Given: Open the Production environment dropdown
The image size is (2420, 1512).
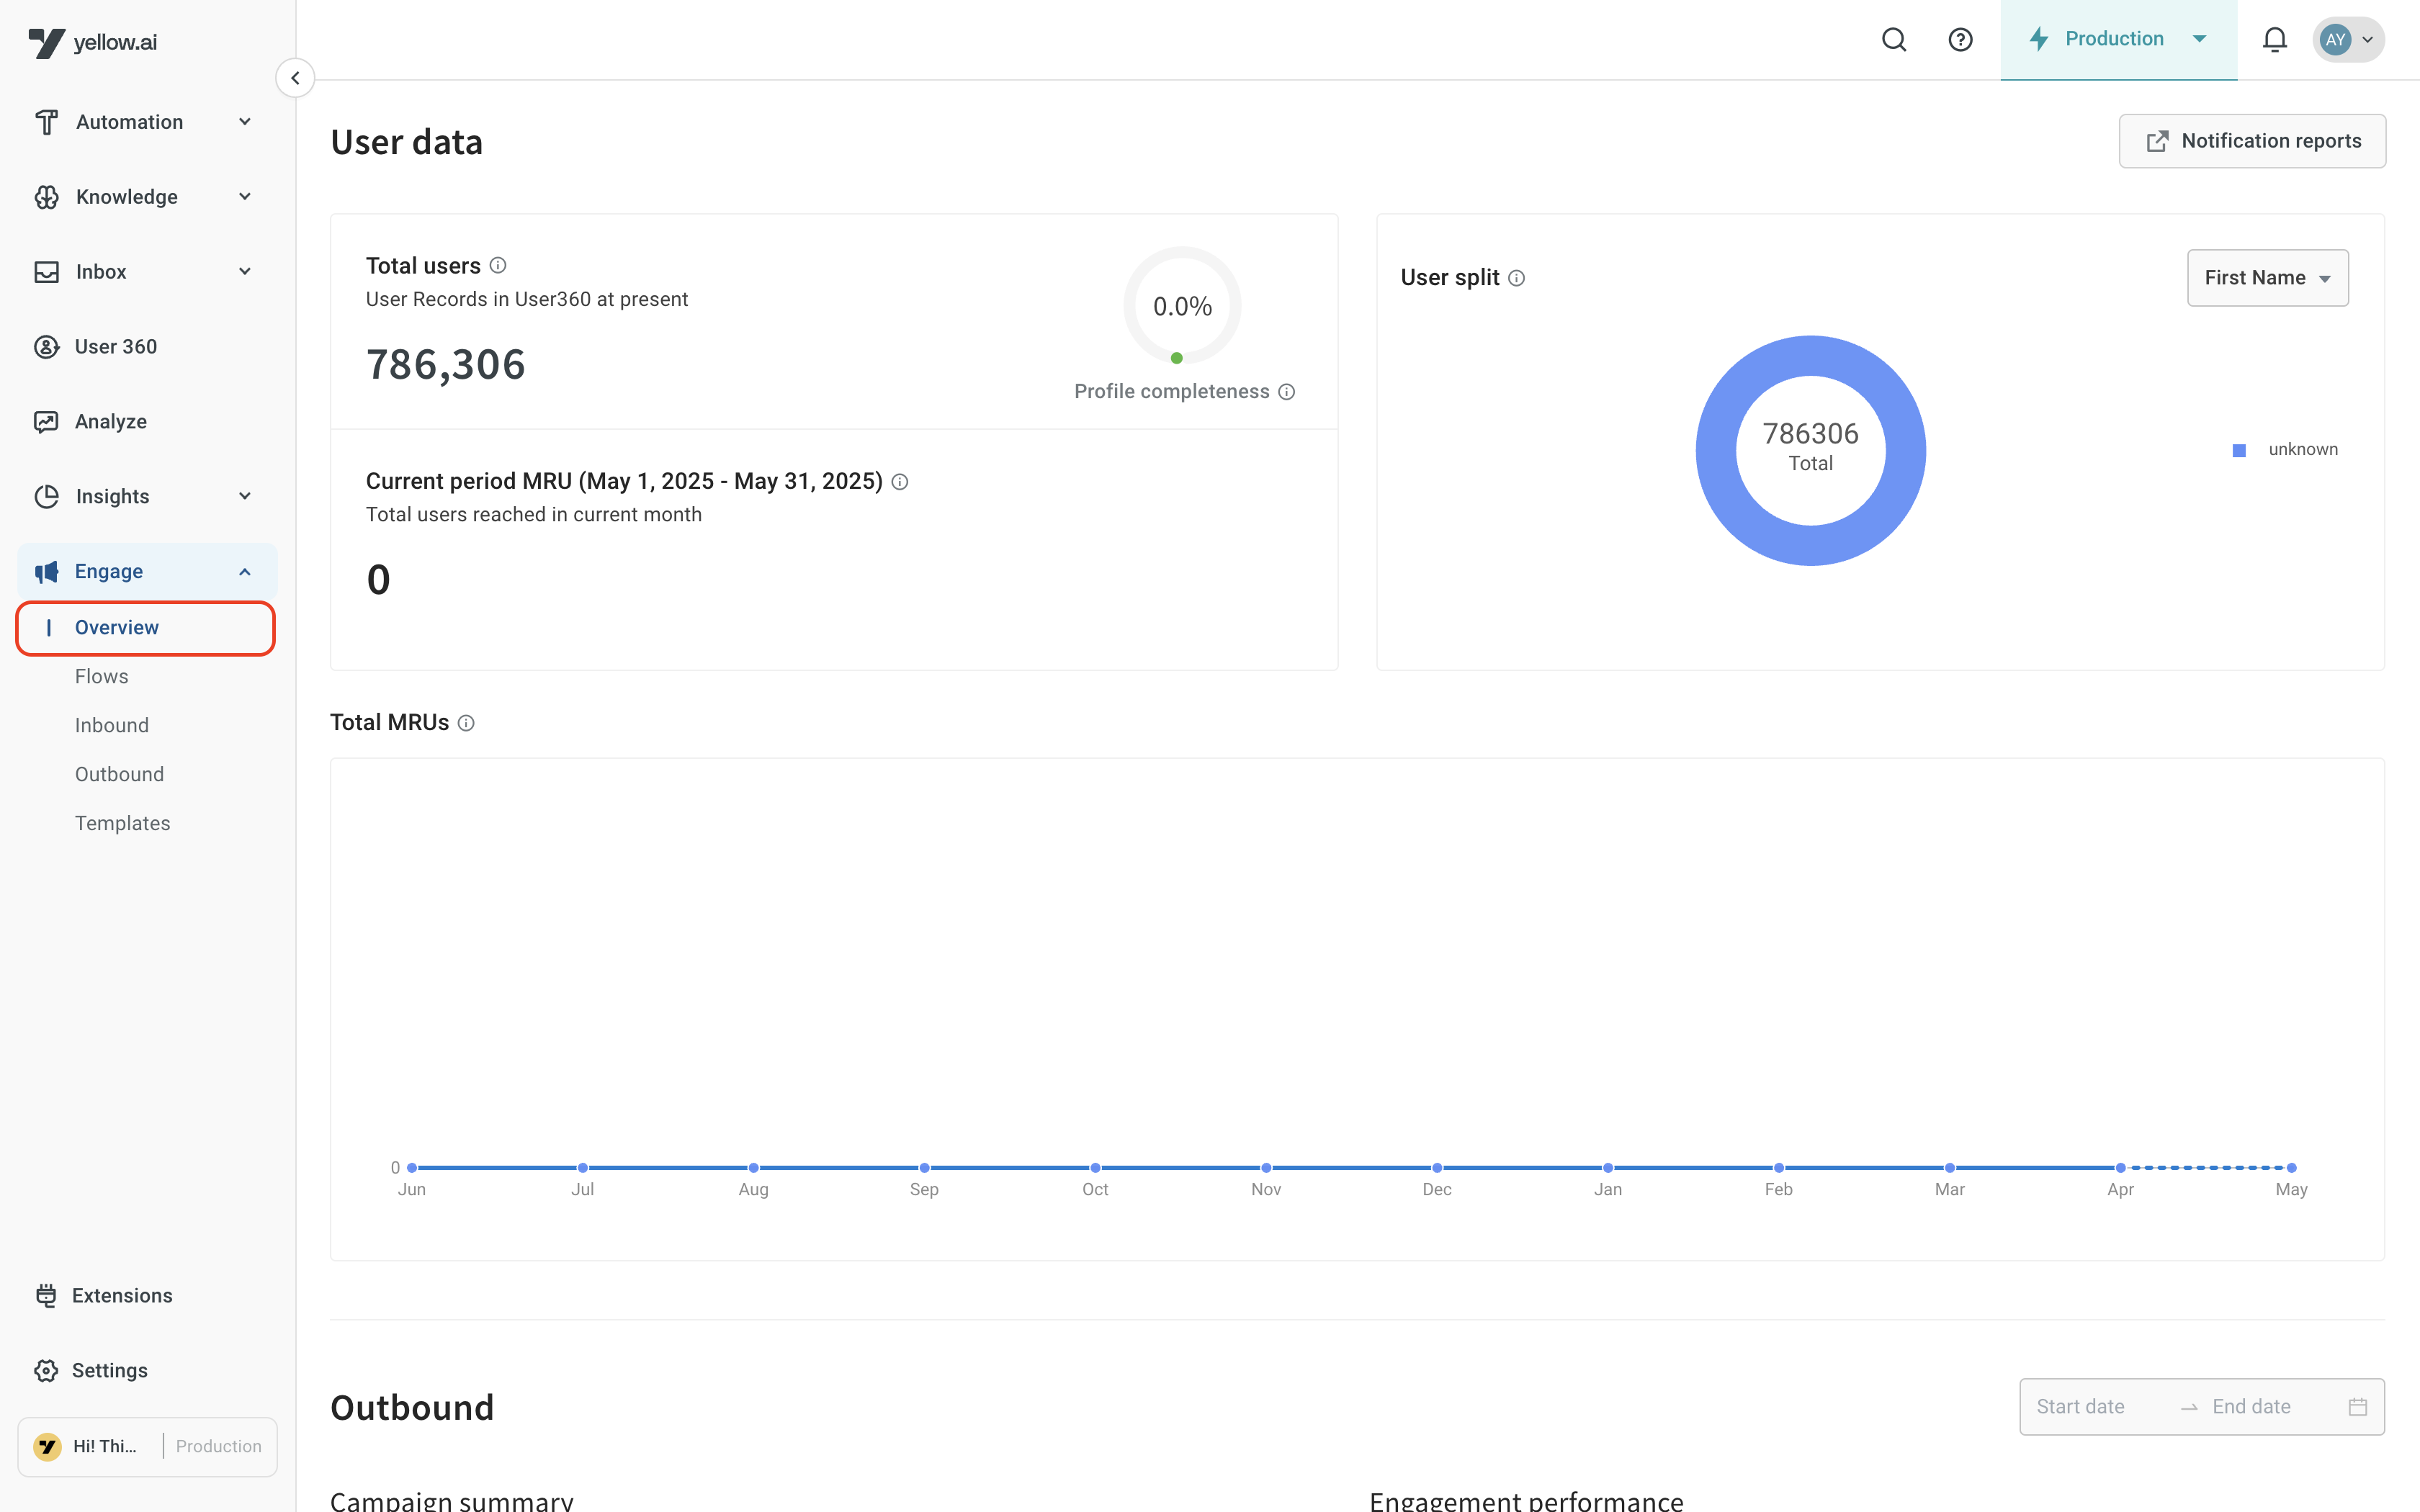Looking at the screenshot, I should click(x=2118, y=39).
